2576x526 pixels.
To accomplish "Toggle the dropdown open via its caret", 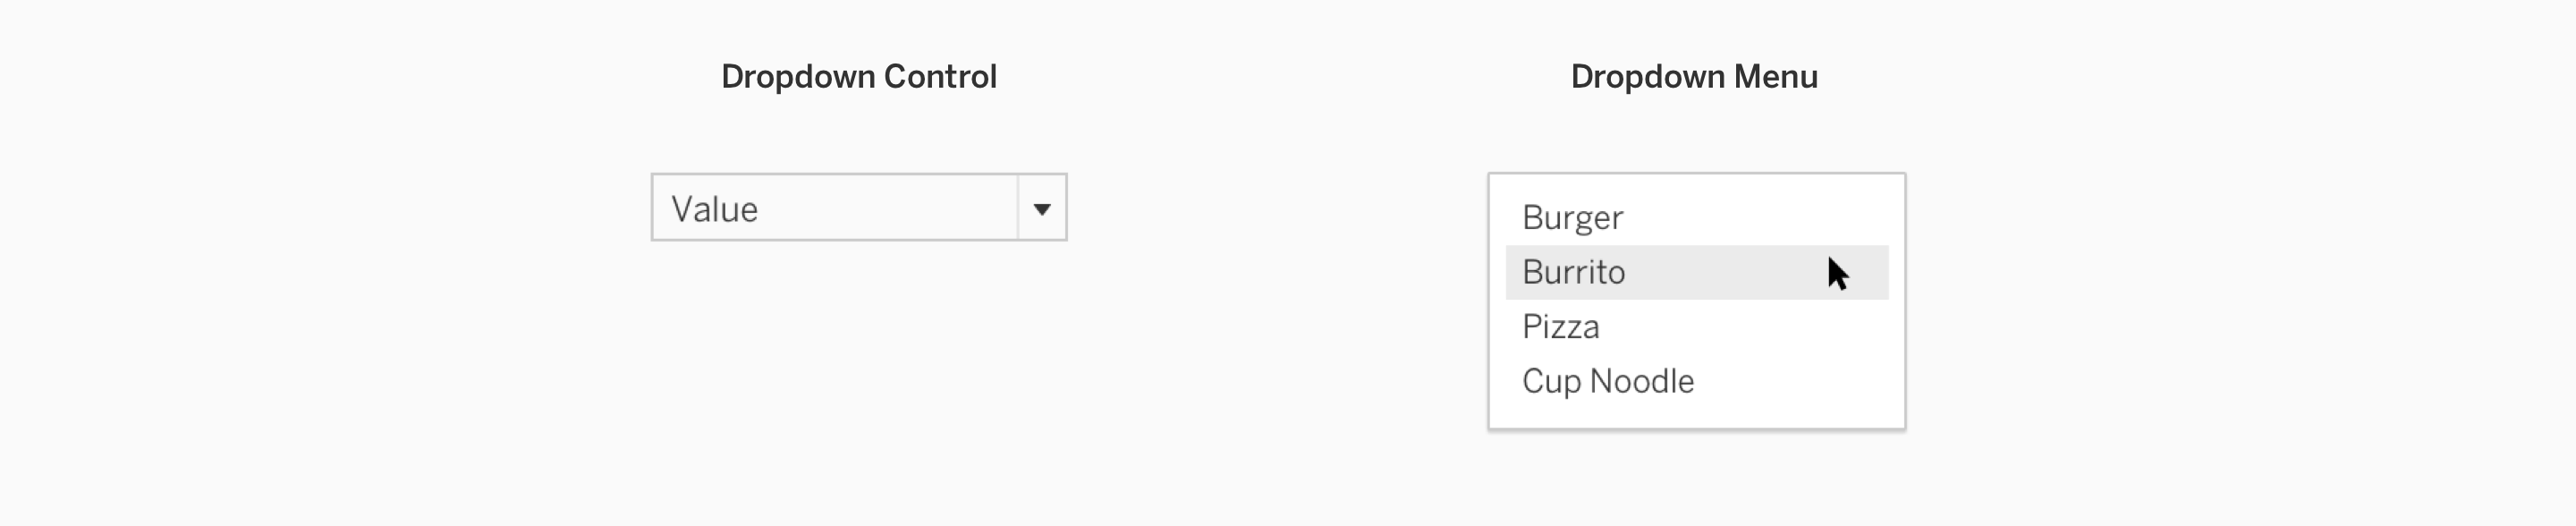I will (x=1042, y=209).
